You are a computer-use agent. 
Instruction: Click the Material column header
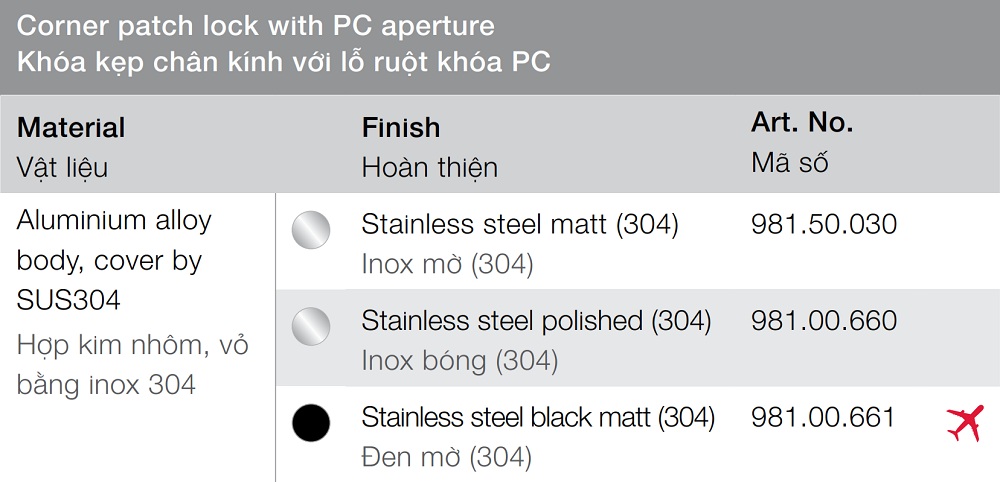coord(71,128)
